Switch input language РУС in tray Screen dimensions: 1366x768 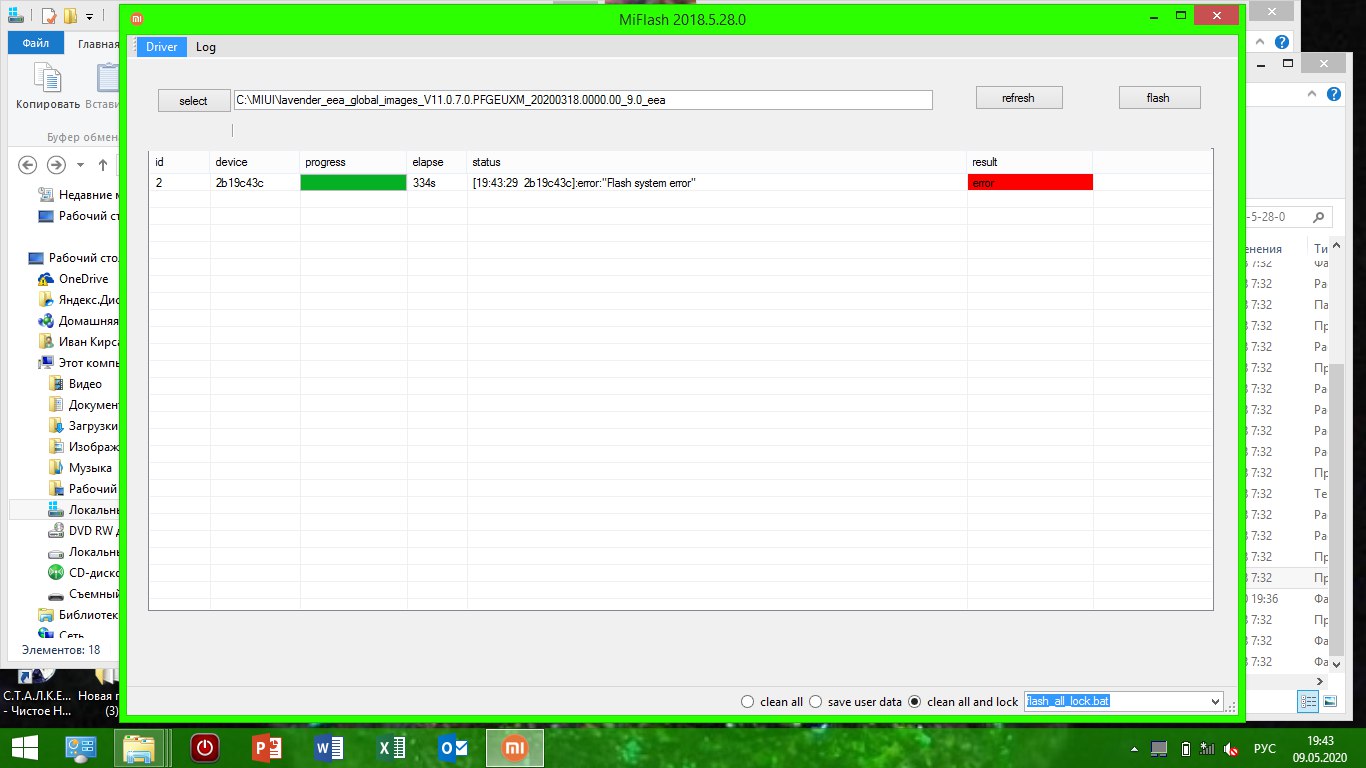pyautogui.click(x=1266, y=748)
